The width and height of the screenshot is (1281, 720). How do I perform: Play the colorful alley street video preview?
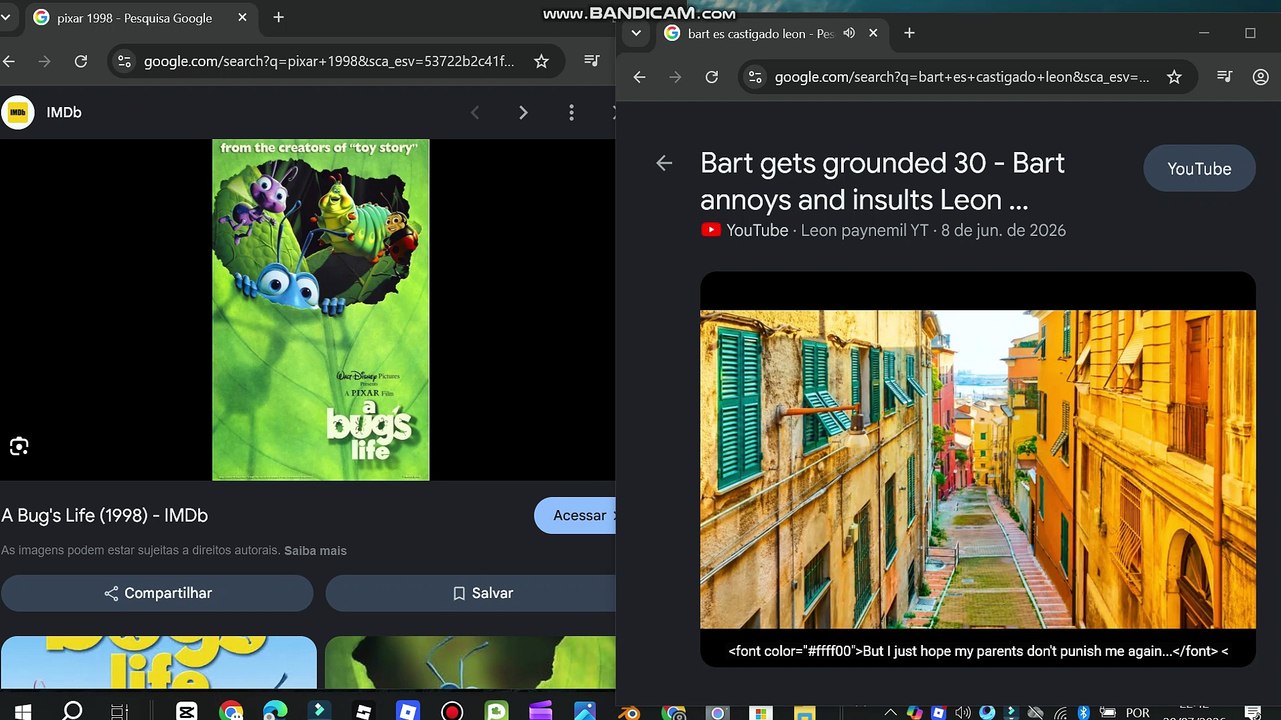[978, 469]
